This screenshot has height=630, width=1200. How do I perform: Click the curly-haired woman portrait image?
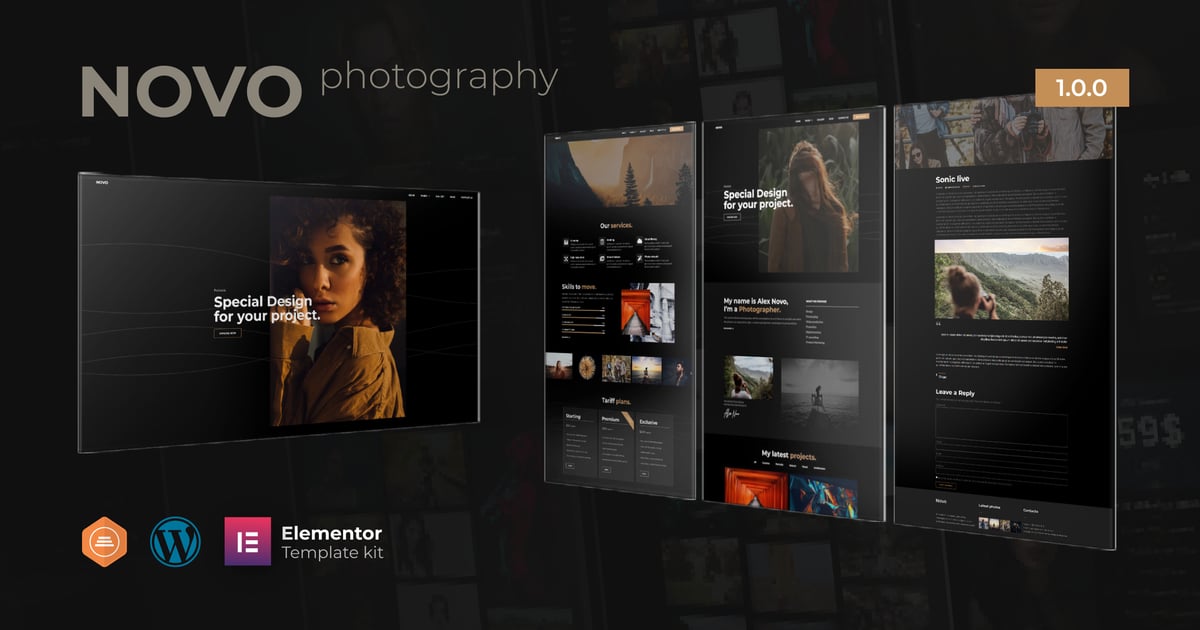[x=338, y=310]
